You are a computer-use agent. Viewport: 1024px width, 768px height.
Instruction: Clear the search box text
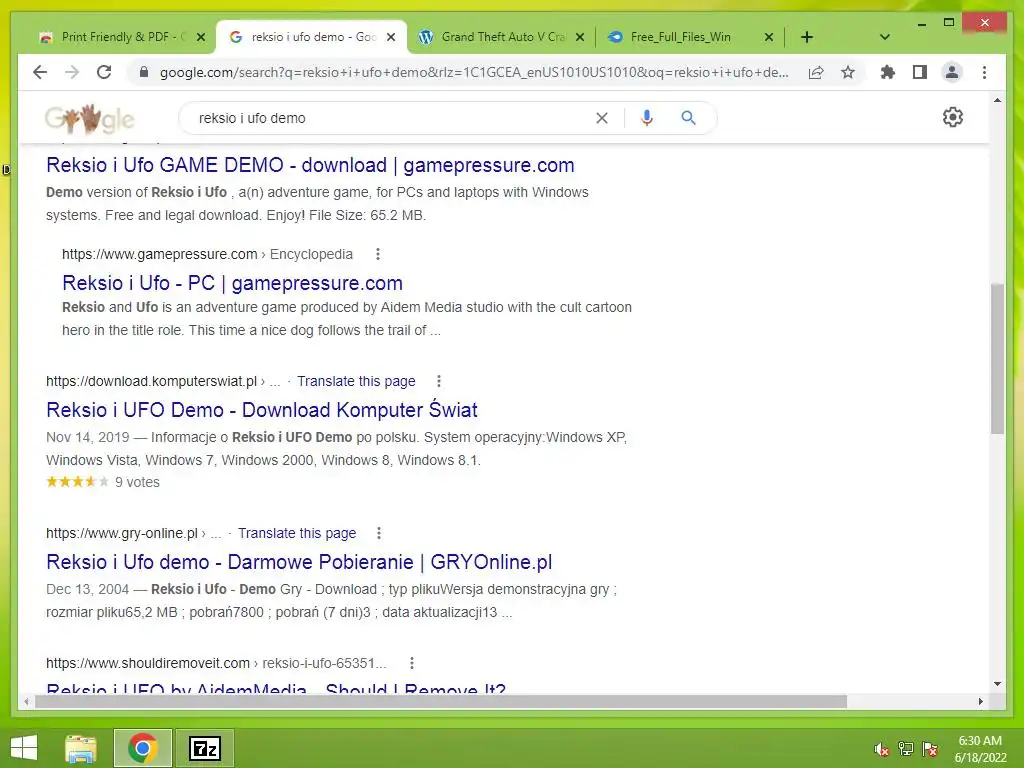point(601,118)
